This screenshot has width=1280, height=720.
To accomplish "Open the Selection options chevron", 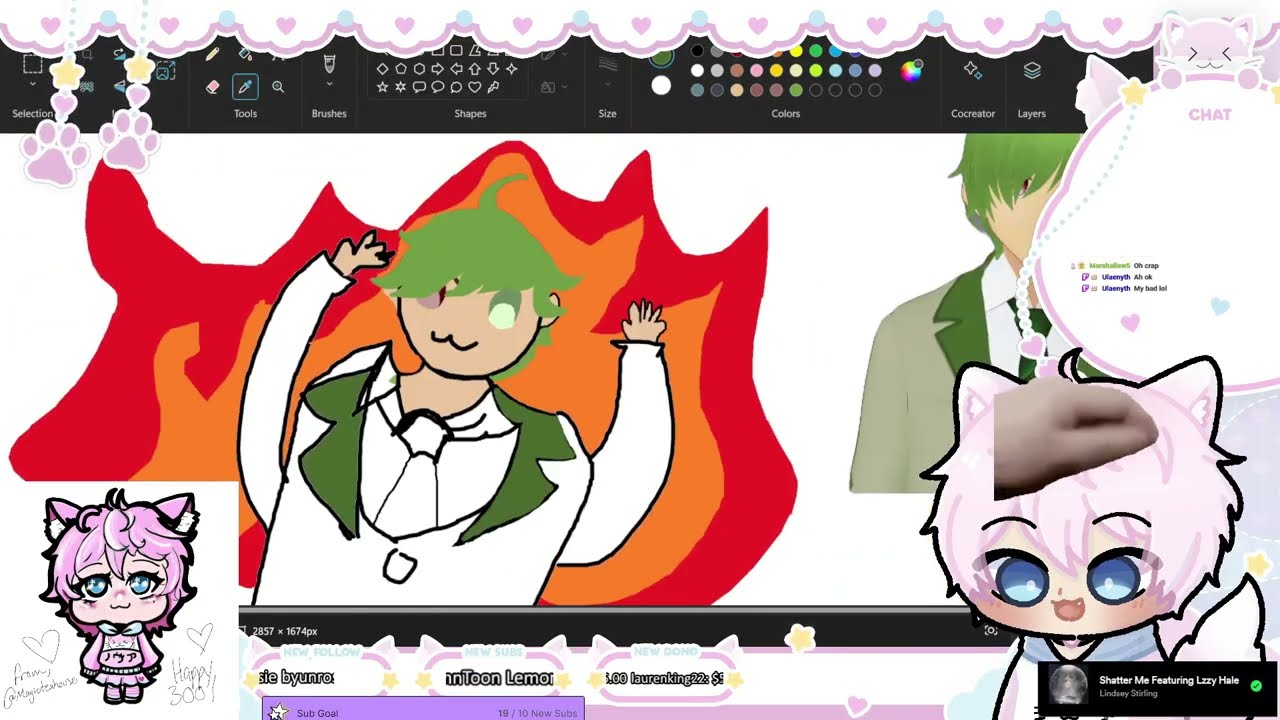I will click(33, 84).
